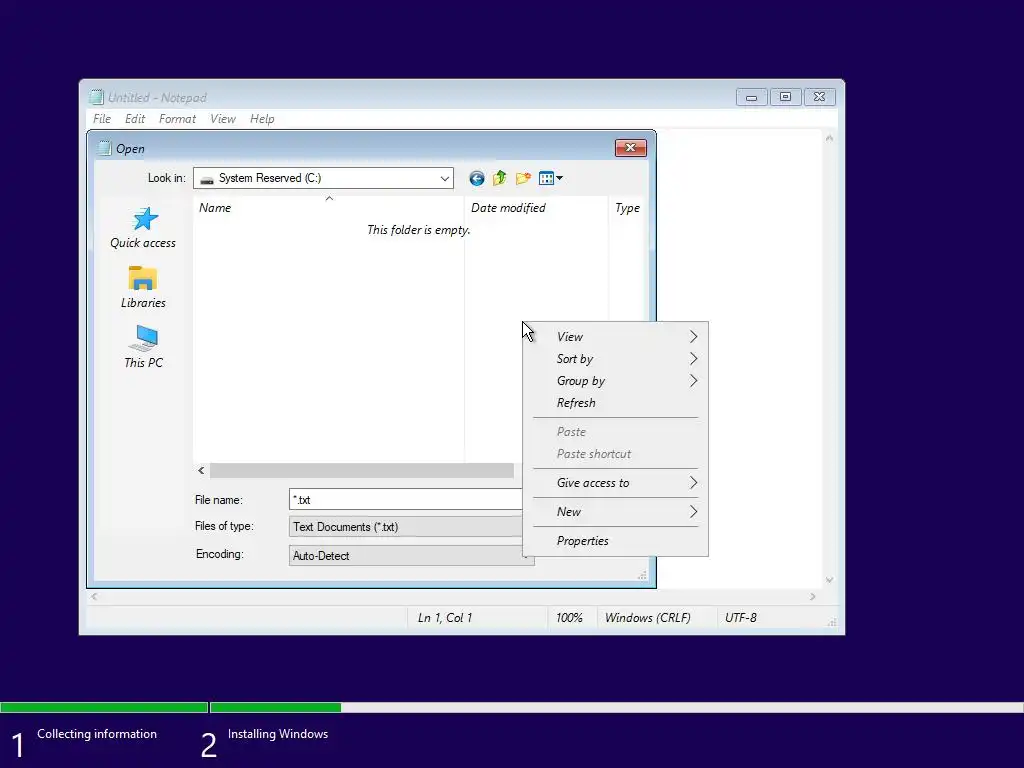1024x768 pixels.
Task: Click the Collecting information progress bar
Action: 104,707
